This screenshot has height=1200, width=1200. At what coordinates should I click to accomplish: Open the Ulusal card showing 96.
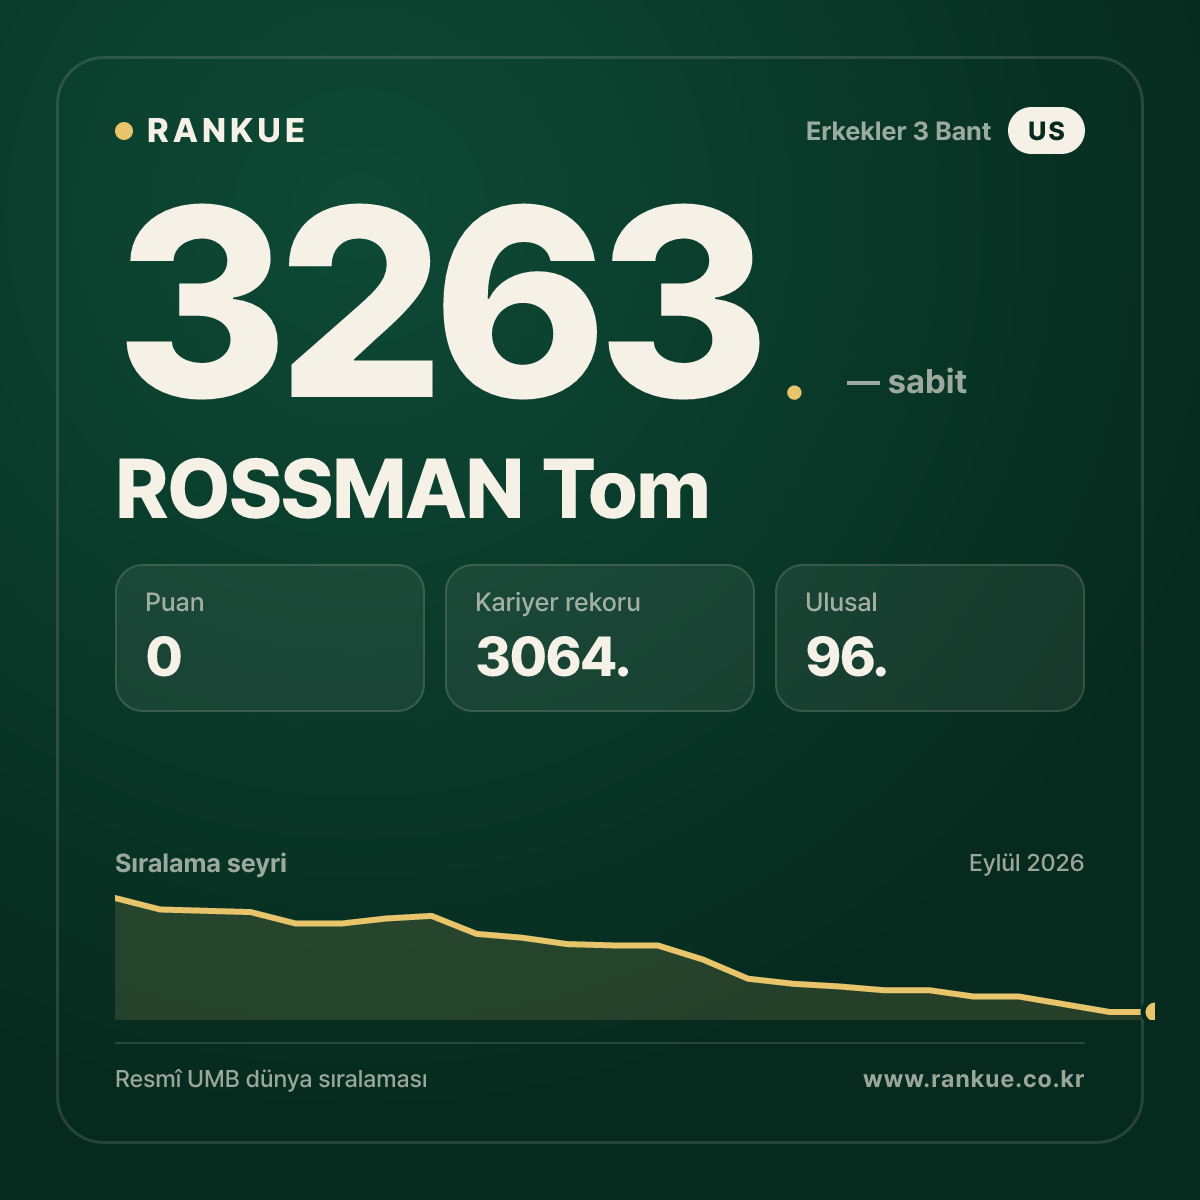930,638
